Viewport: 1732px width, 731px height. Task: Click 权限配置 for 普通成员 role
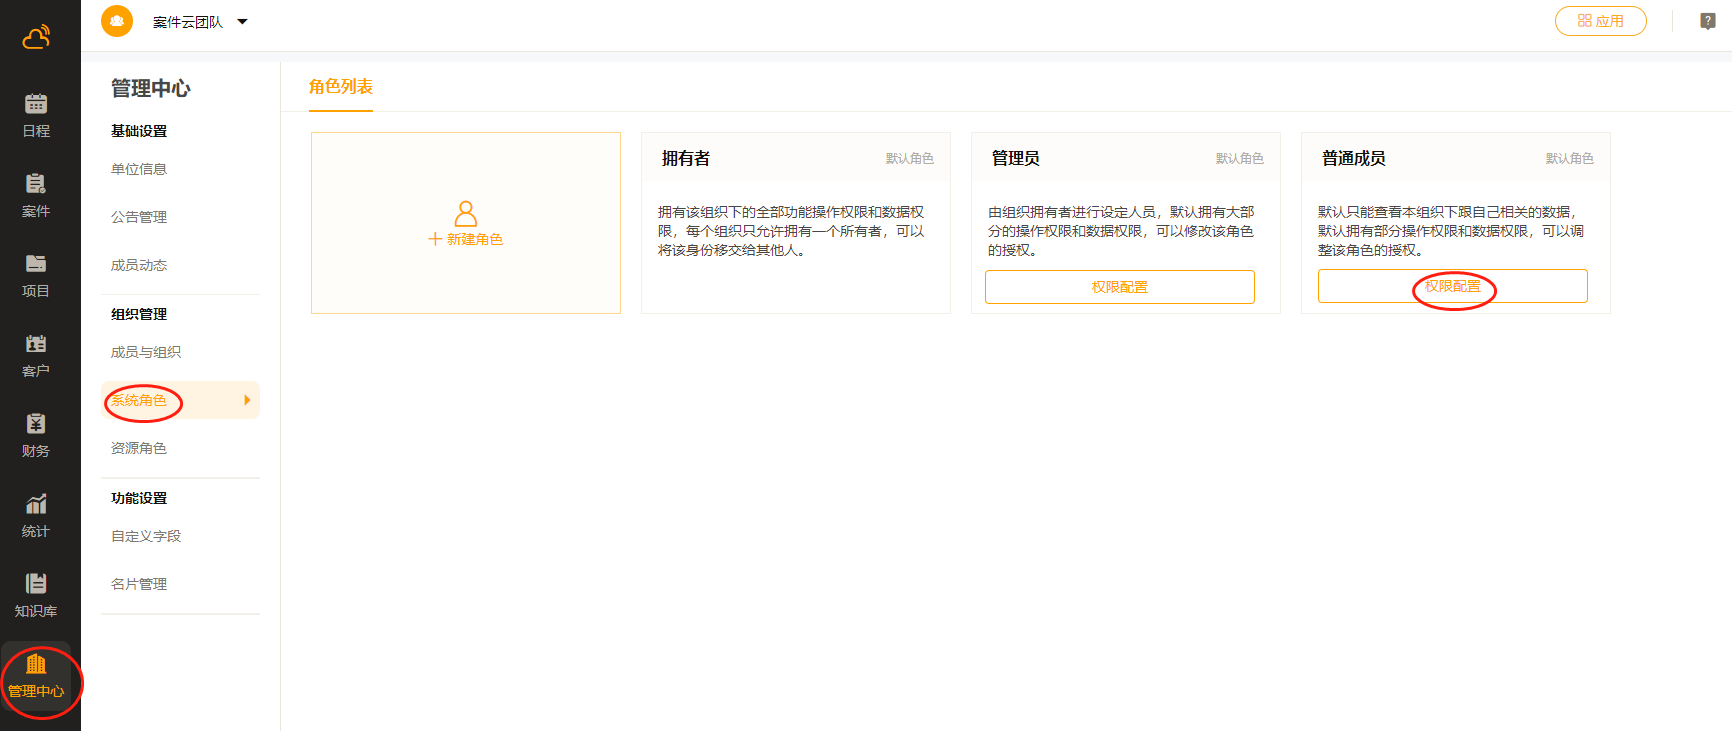click(x=1452, y=286)
